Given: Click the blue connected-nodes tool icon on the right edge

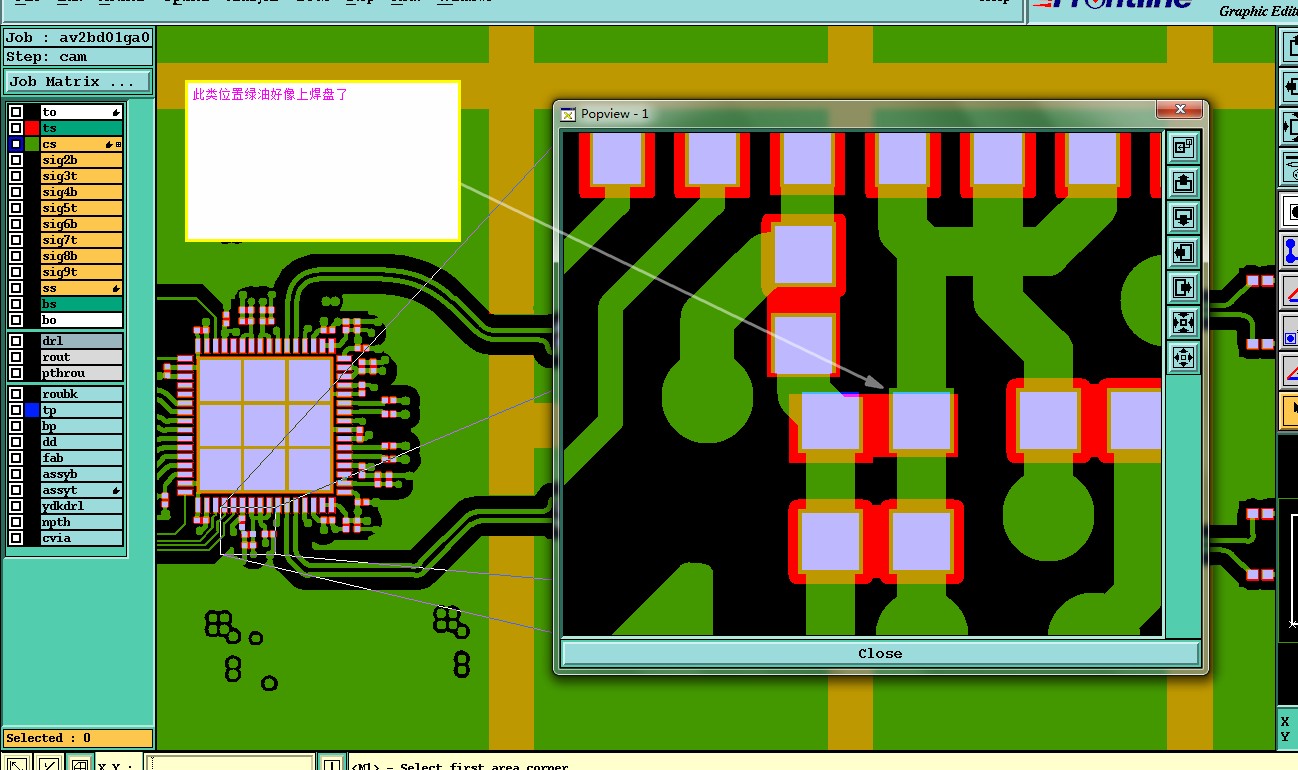Looking at the screenshot, I should point(1289,251).
